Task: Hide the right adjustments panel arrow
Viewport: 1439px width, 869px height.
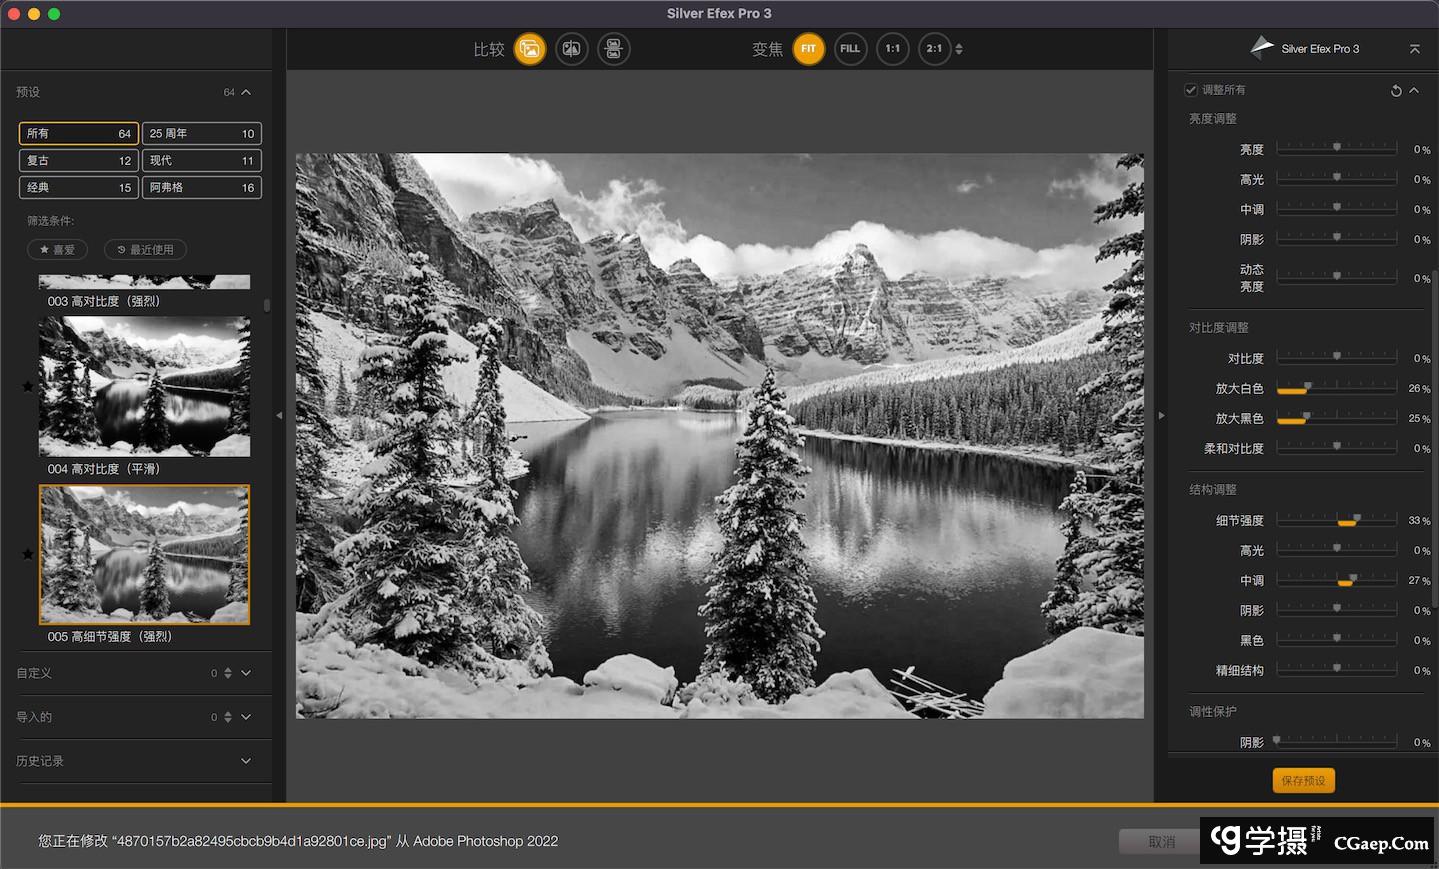Action: (1161, 415)
